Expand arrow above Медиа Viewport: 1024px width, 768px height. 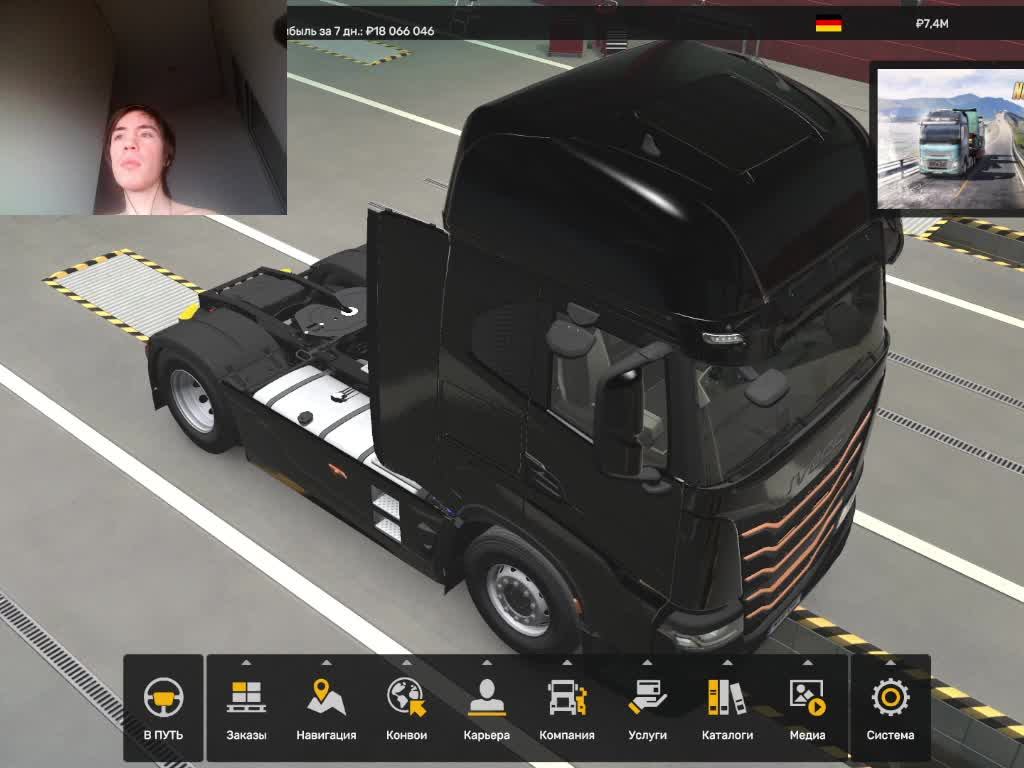click(x=807, y=662)
